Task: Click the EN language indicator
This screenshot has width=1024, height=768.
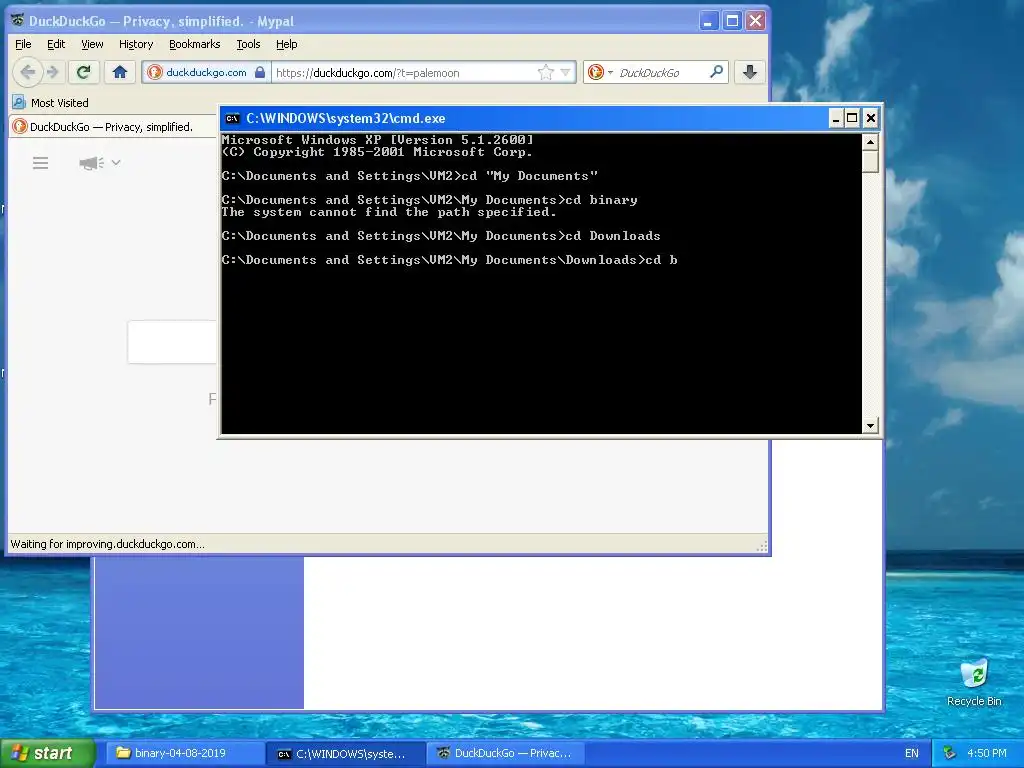Action: pos(912,754)
